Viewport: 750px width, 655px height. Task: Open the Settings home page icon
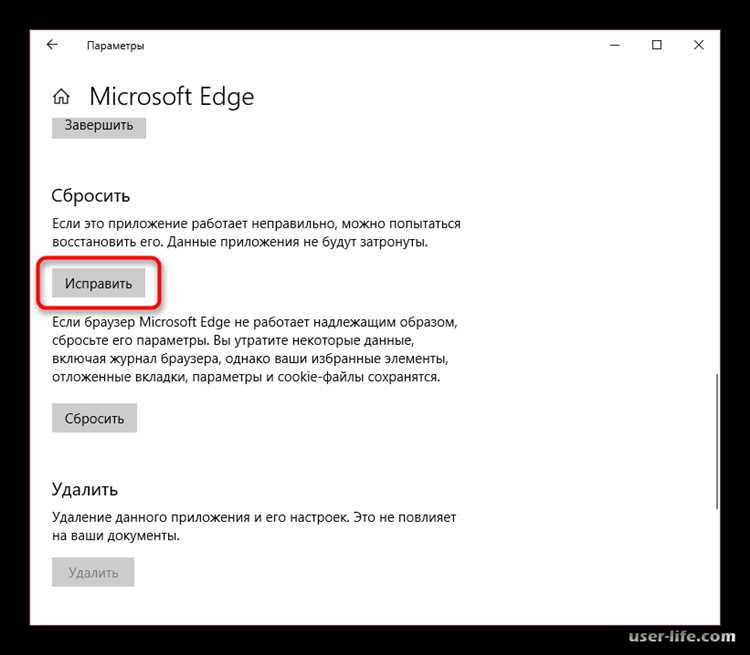point(61,96)
